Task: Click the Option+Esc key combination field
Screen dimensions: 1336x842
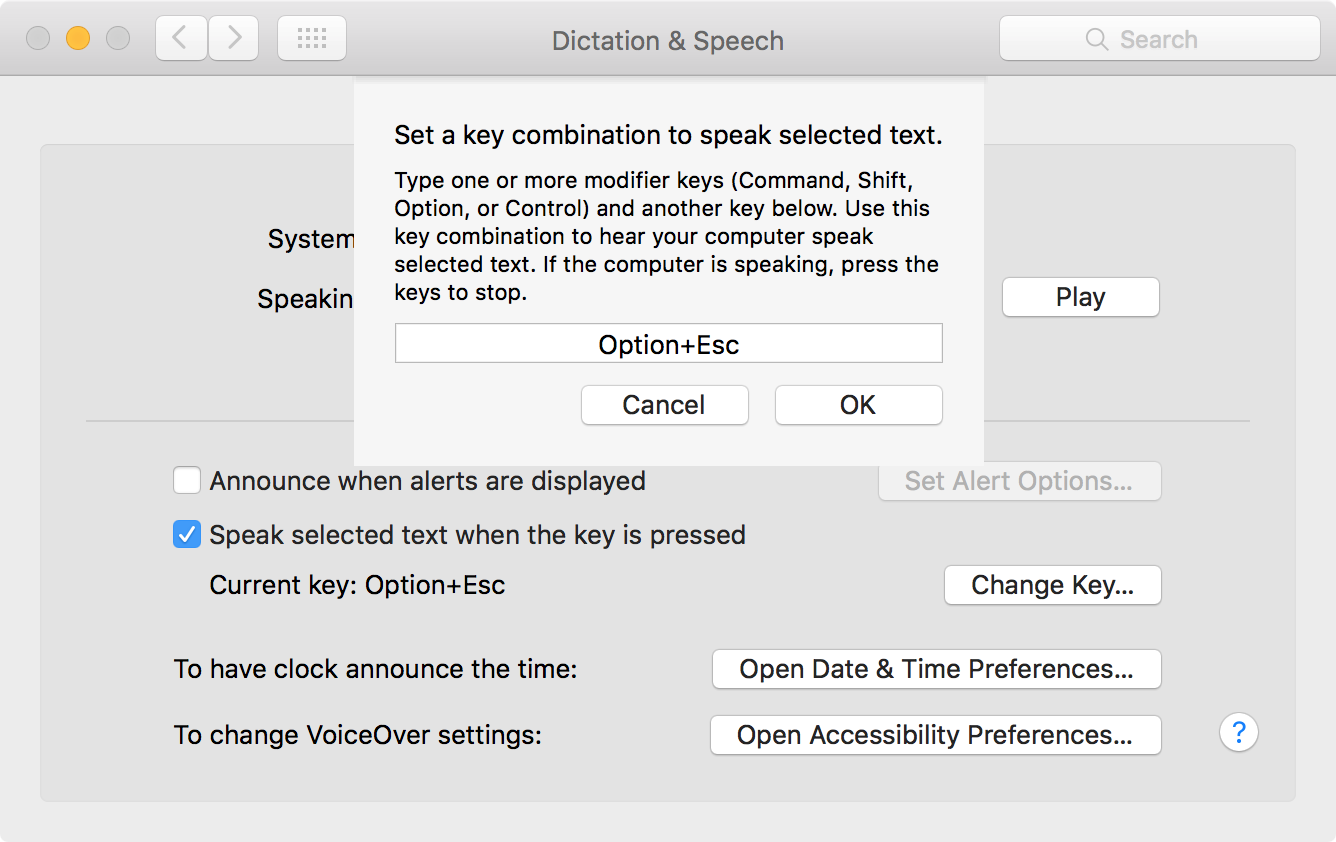Action: click(x=668, y=343)
